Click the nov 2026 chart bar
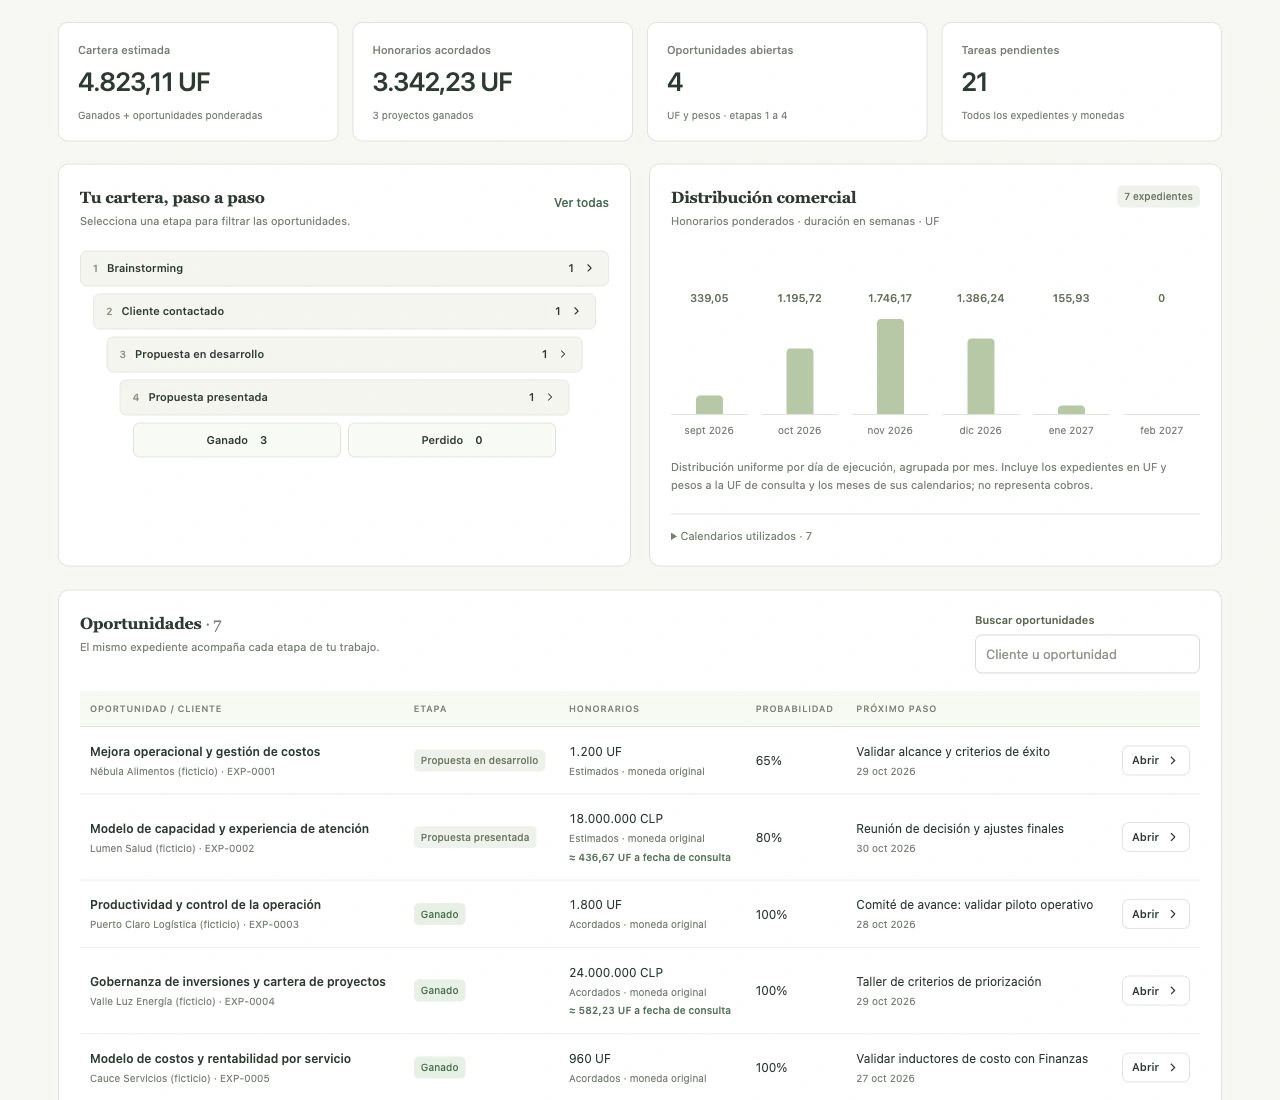 890,366
